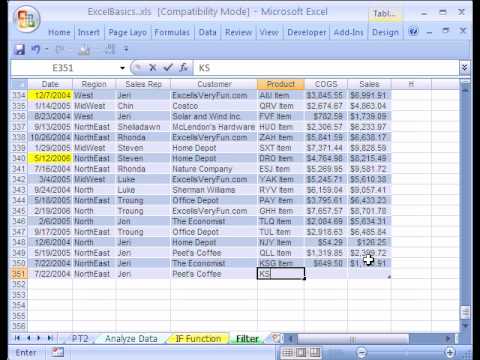Insert a new worksheet tab icon
The height and width of the screenshot is (360, 480).
tap(276, 338)
